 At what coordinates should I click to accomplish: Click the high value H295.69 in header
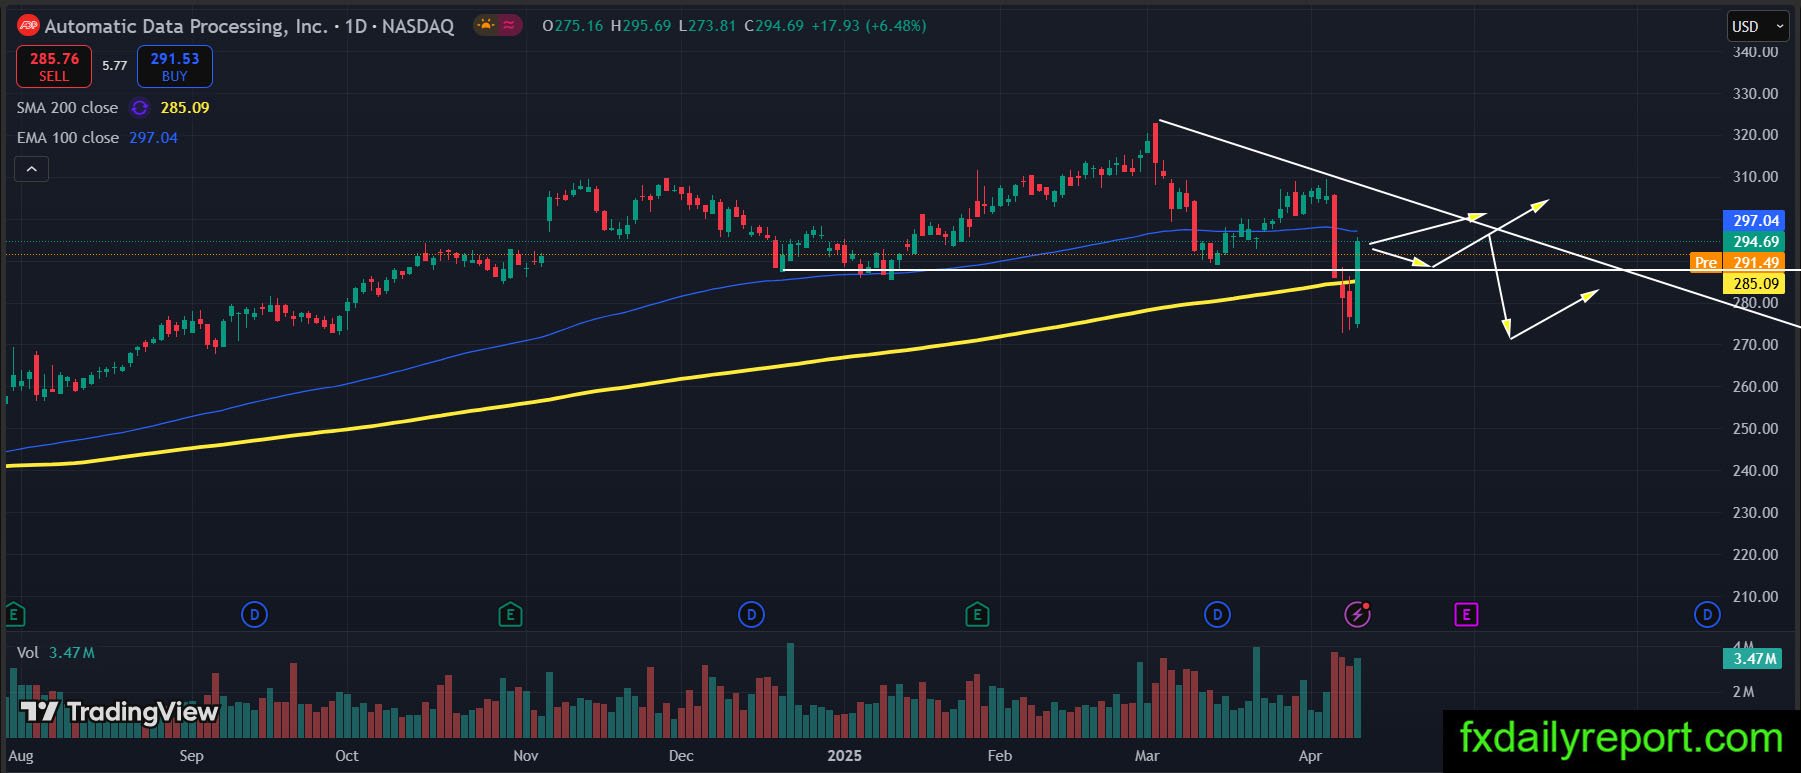tap(641, 26)
